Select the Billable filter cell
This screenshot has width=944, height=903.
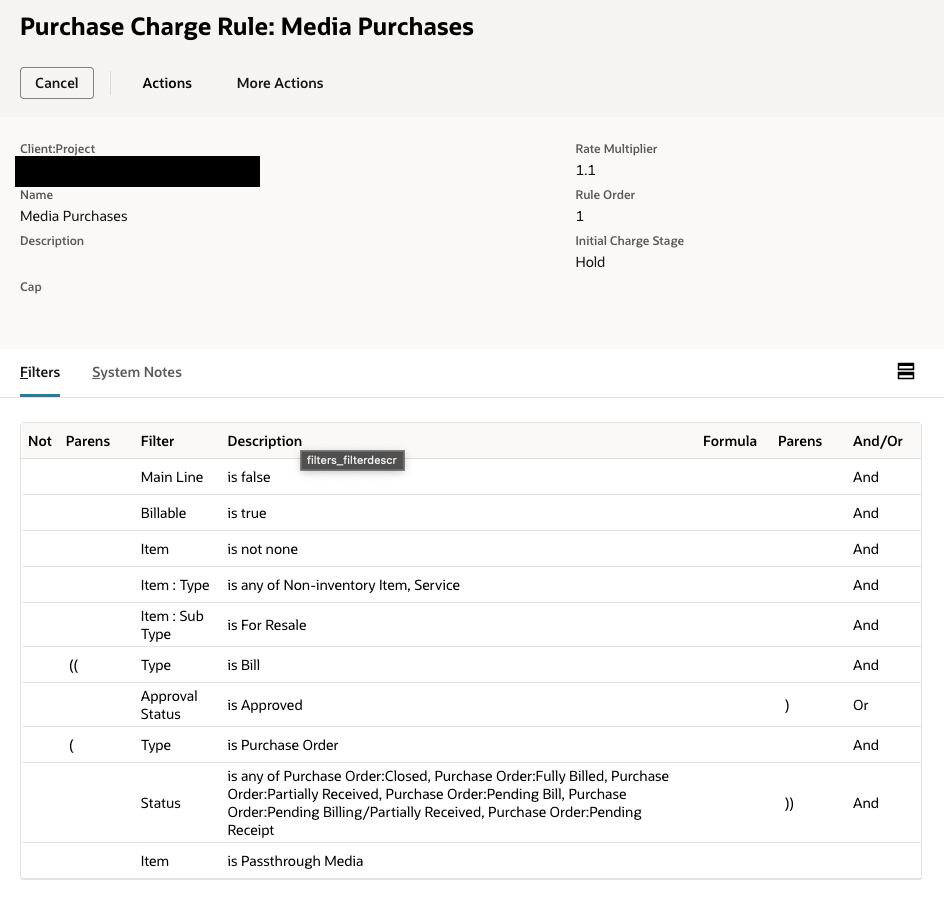point(163,513)
